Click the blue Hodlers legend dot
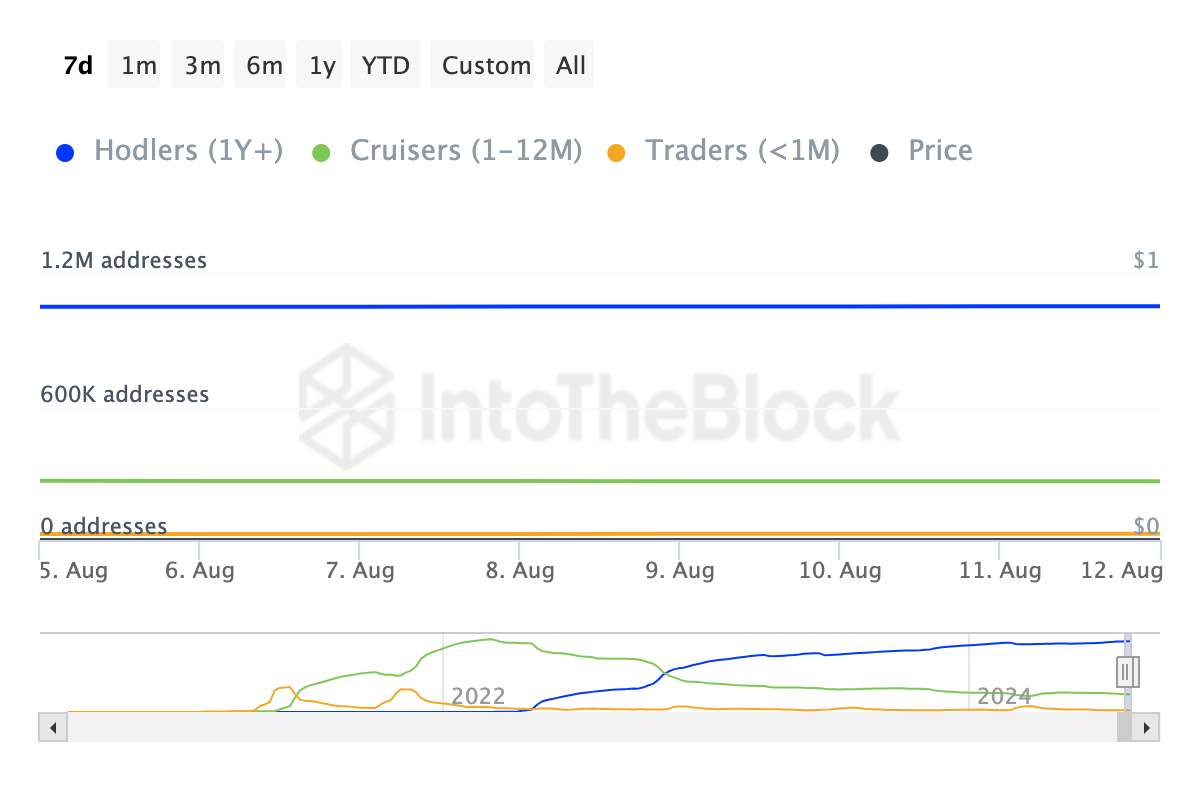The image size is (1200, 800). click(65, 153)
